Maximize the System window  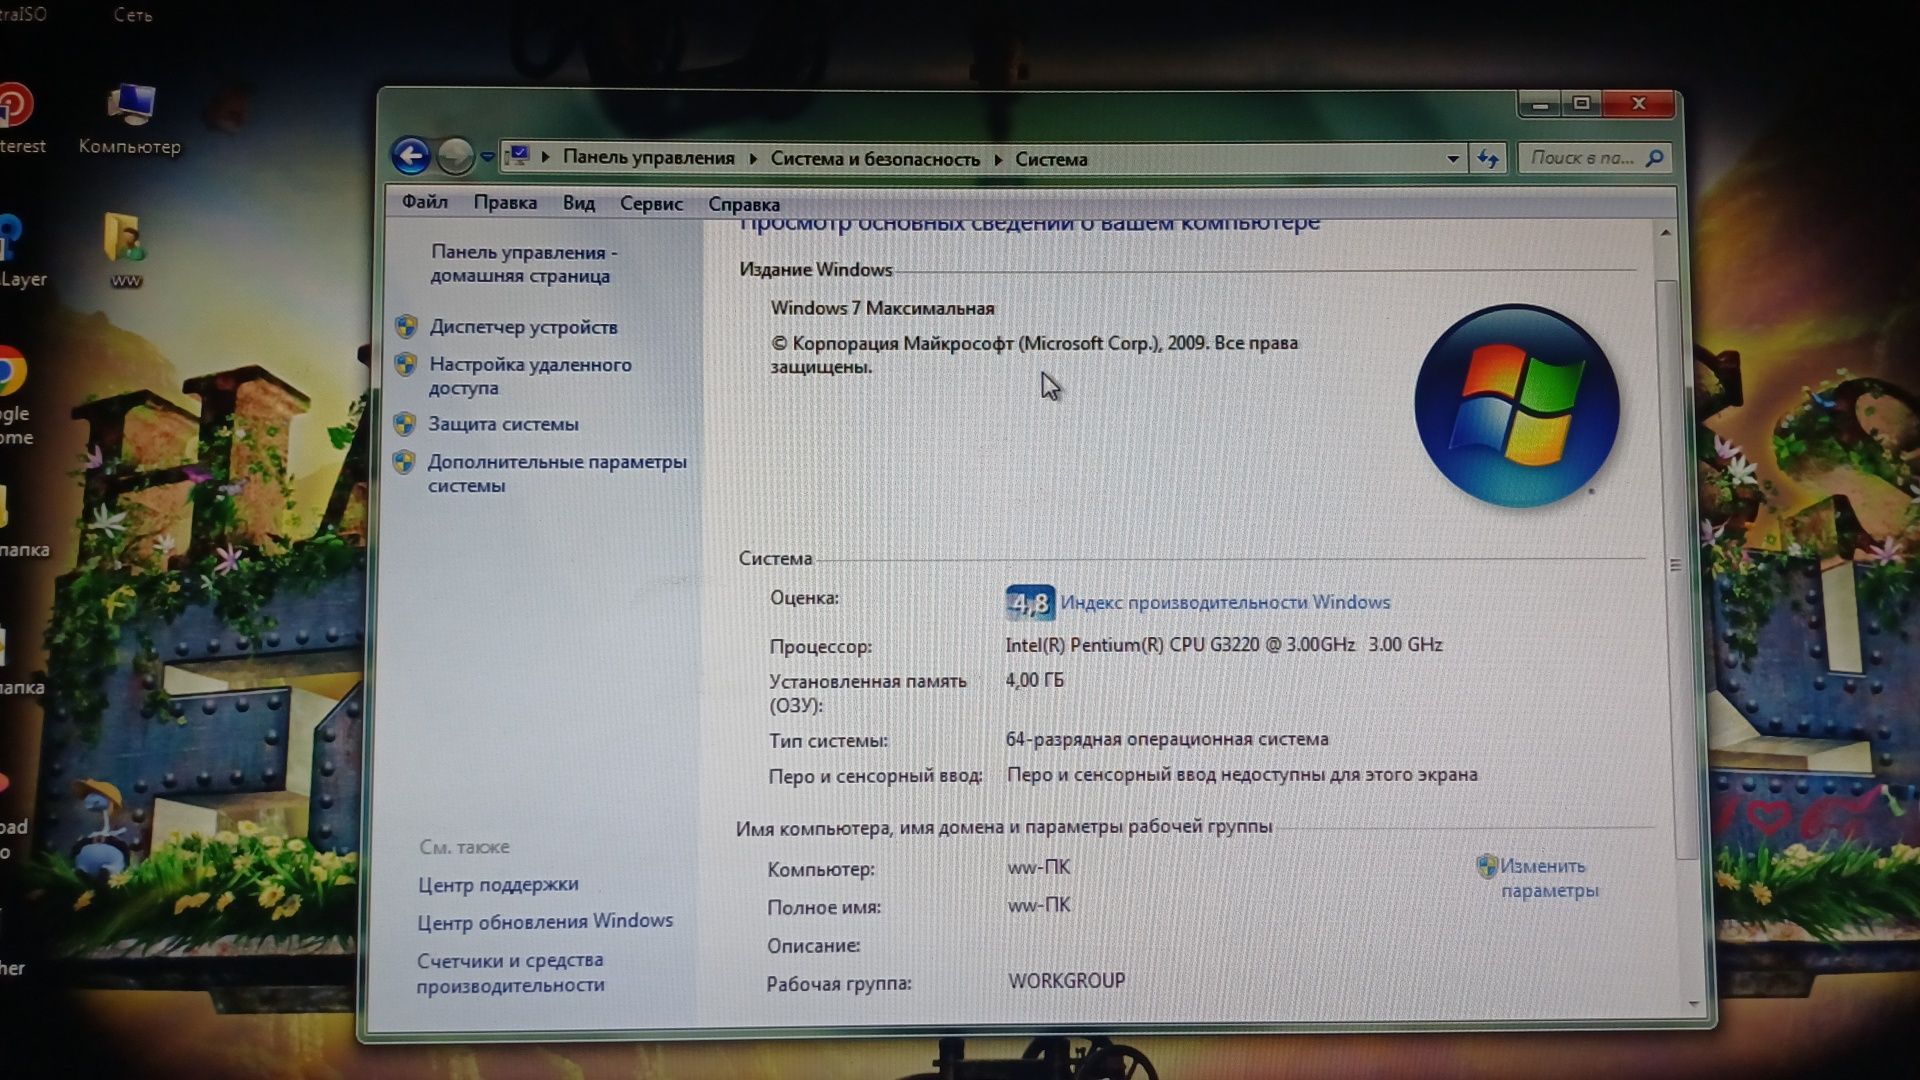(1581, 104)
